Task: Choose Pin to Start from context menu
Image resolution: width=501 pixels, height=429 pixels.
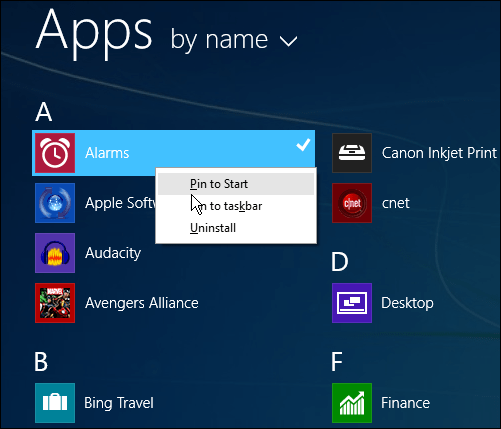Action: [236, 184]
